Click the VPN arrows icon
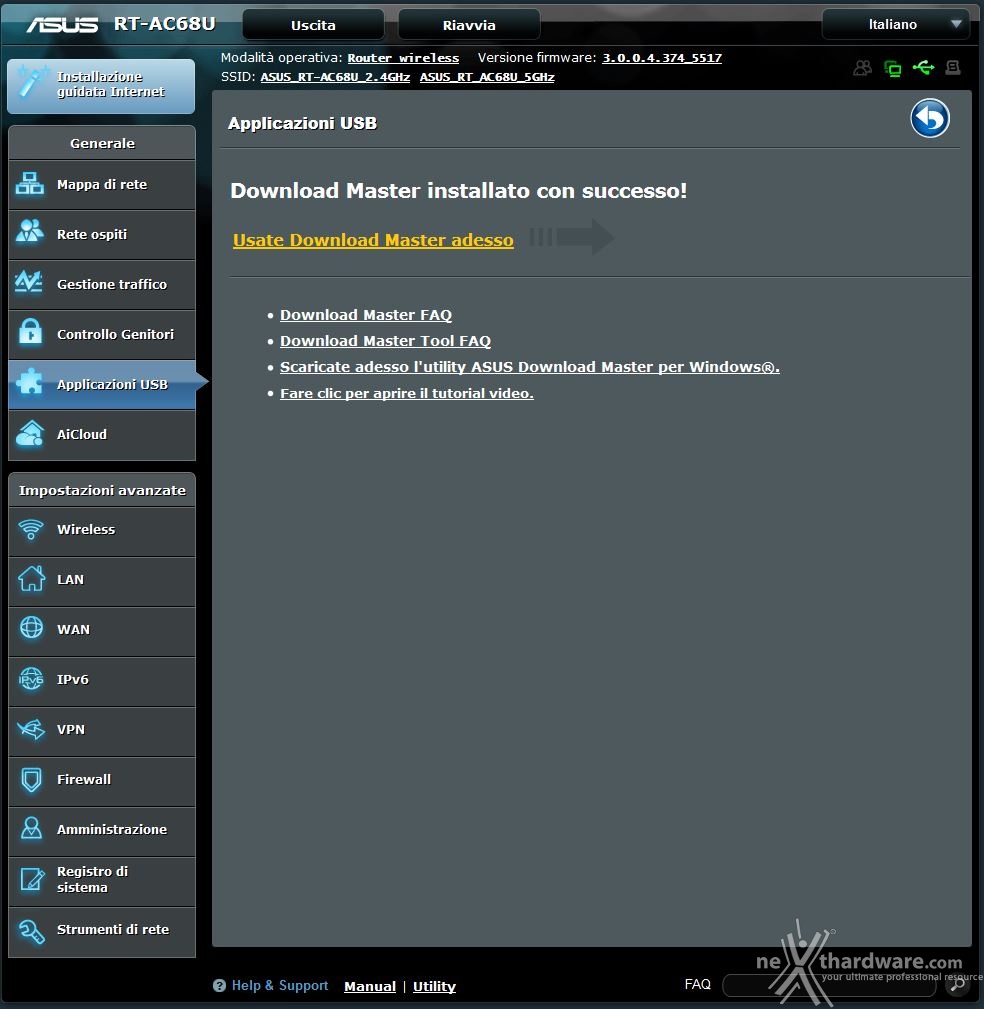 (30, 728)
